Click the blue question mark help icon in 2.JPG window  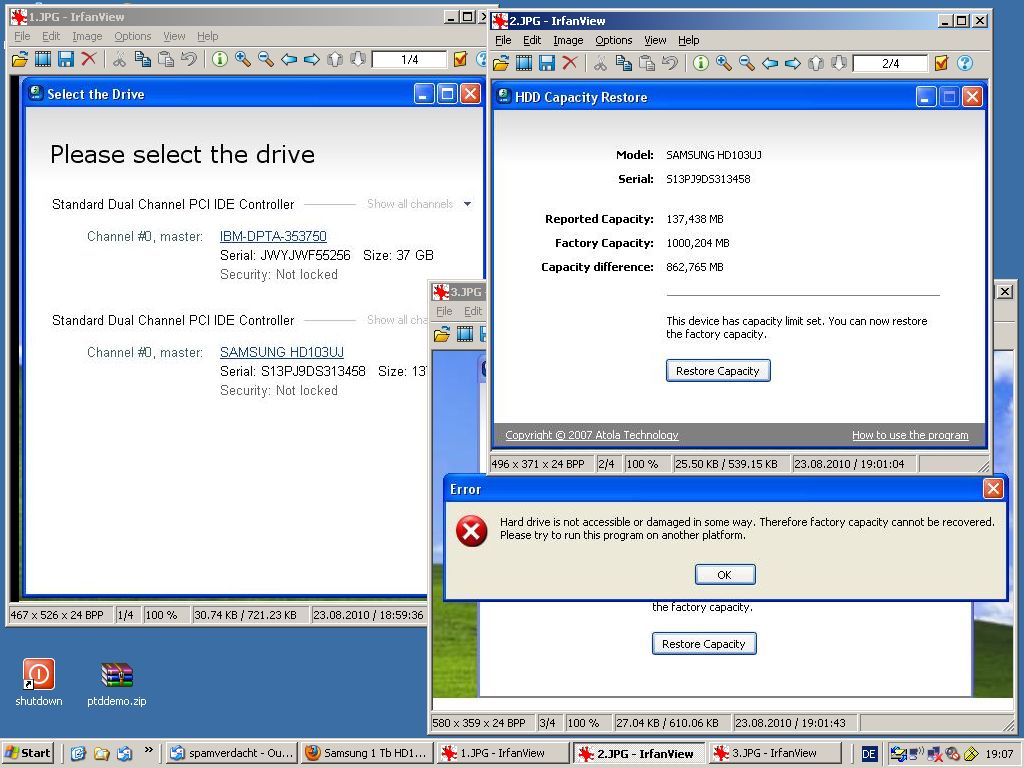coord(965,63)
